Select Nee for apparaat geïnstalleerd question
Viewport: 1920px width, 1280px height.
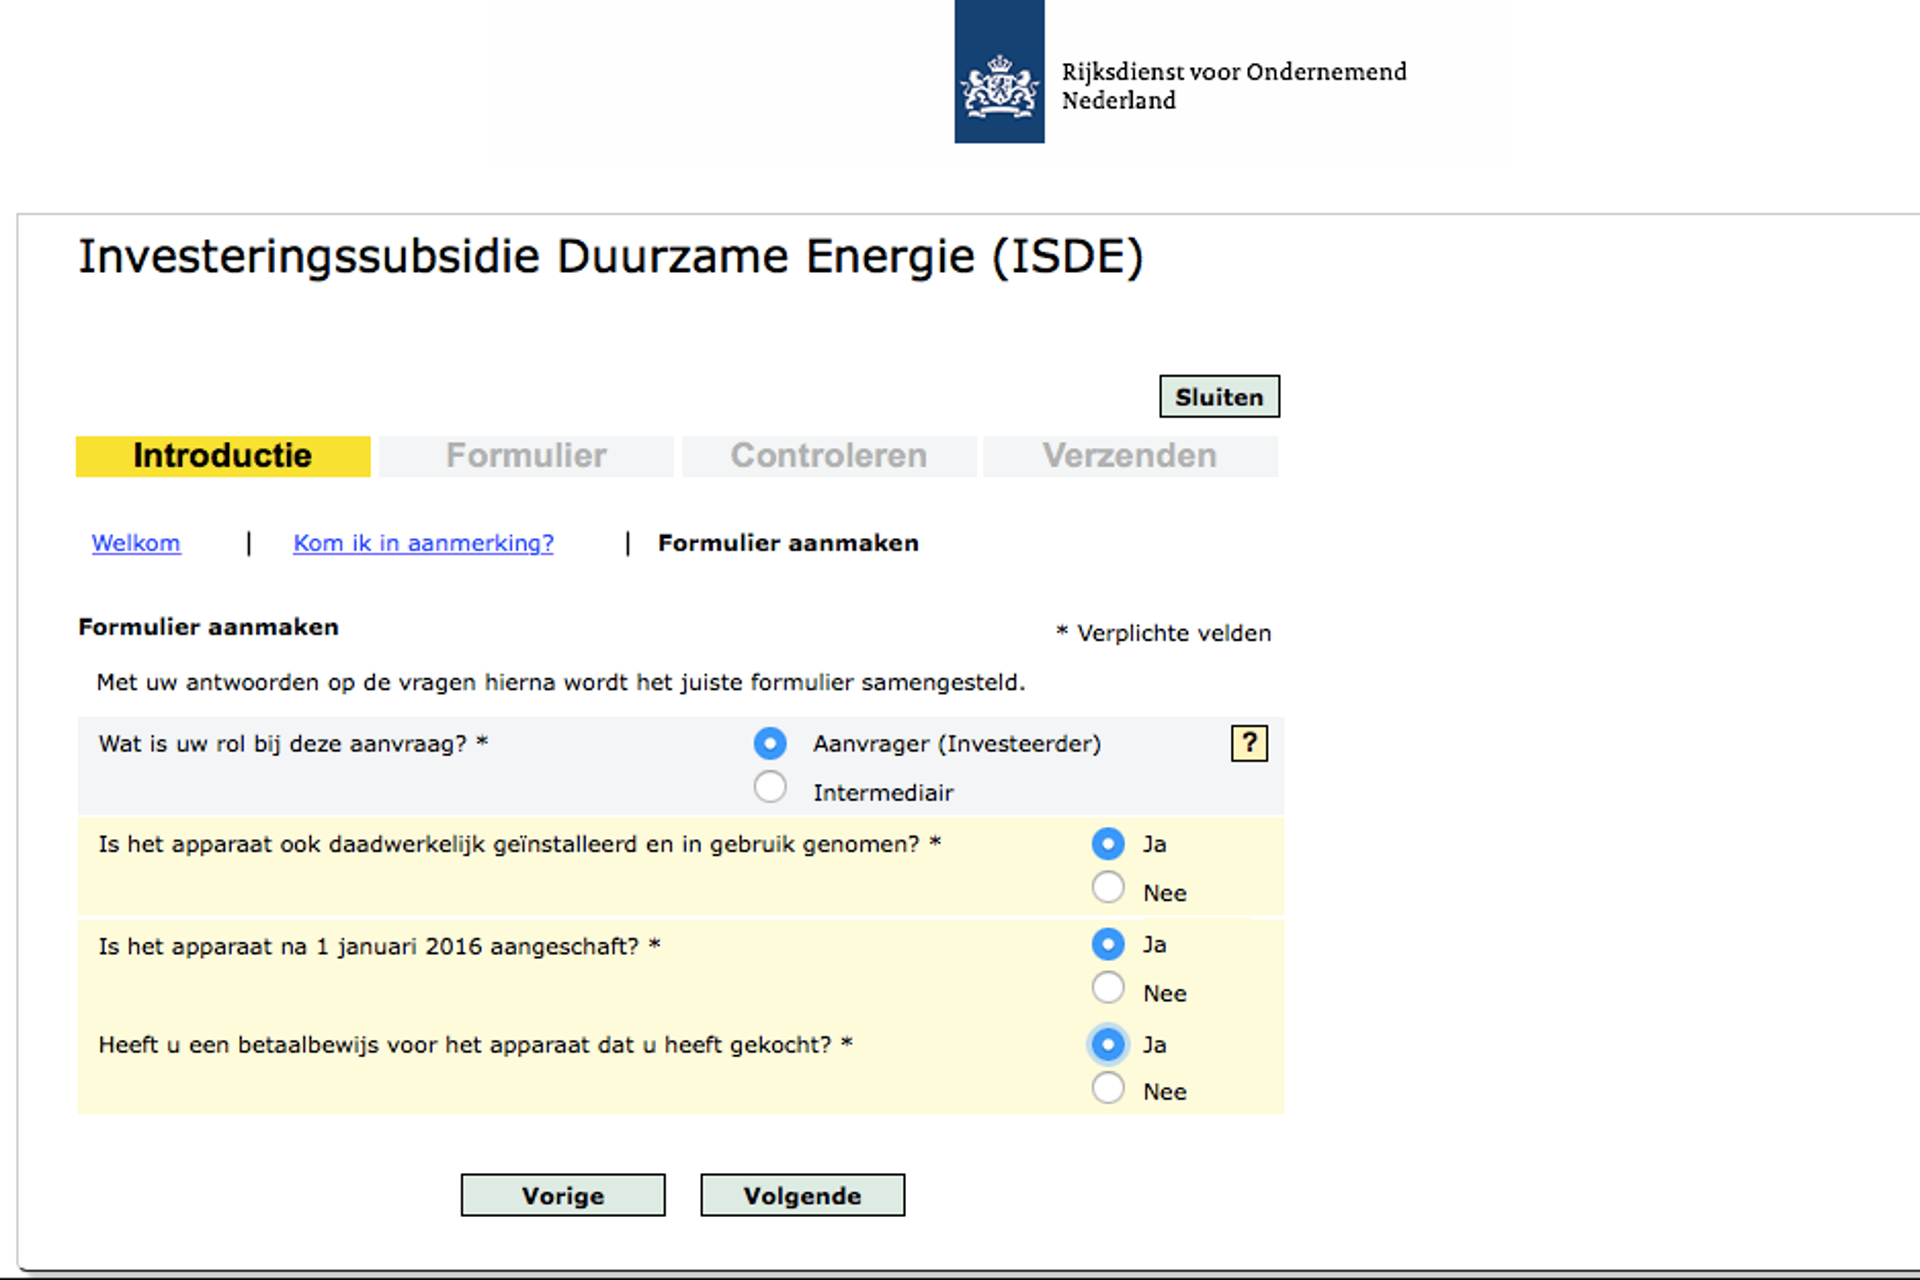[1107, 887]
